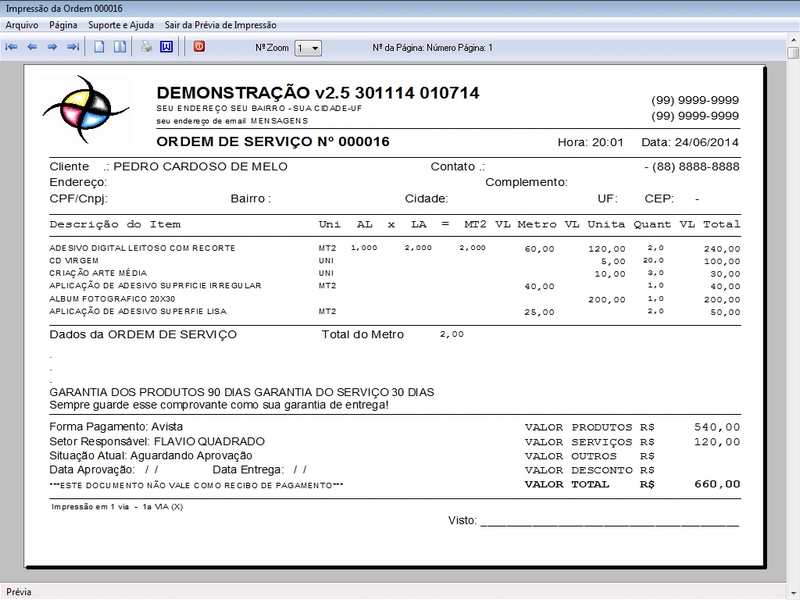Open the Nº Zoom dropdown
Screen dimensions: 800x600
309,48
